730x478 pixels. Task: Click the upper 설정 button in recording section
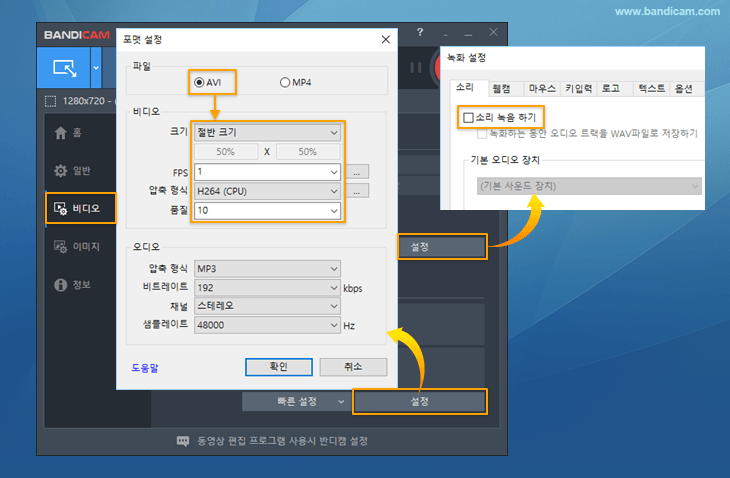(x=442, y=247)
